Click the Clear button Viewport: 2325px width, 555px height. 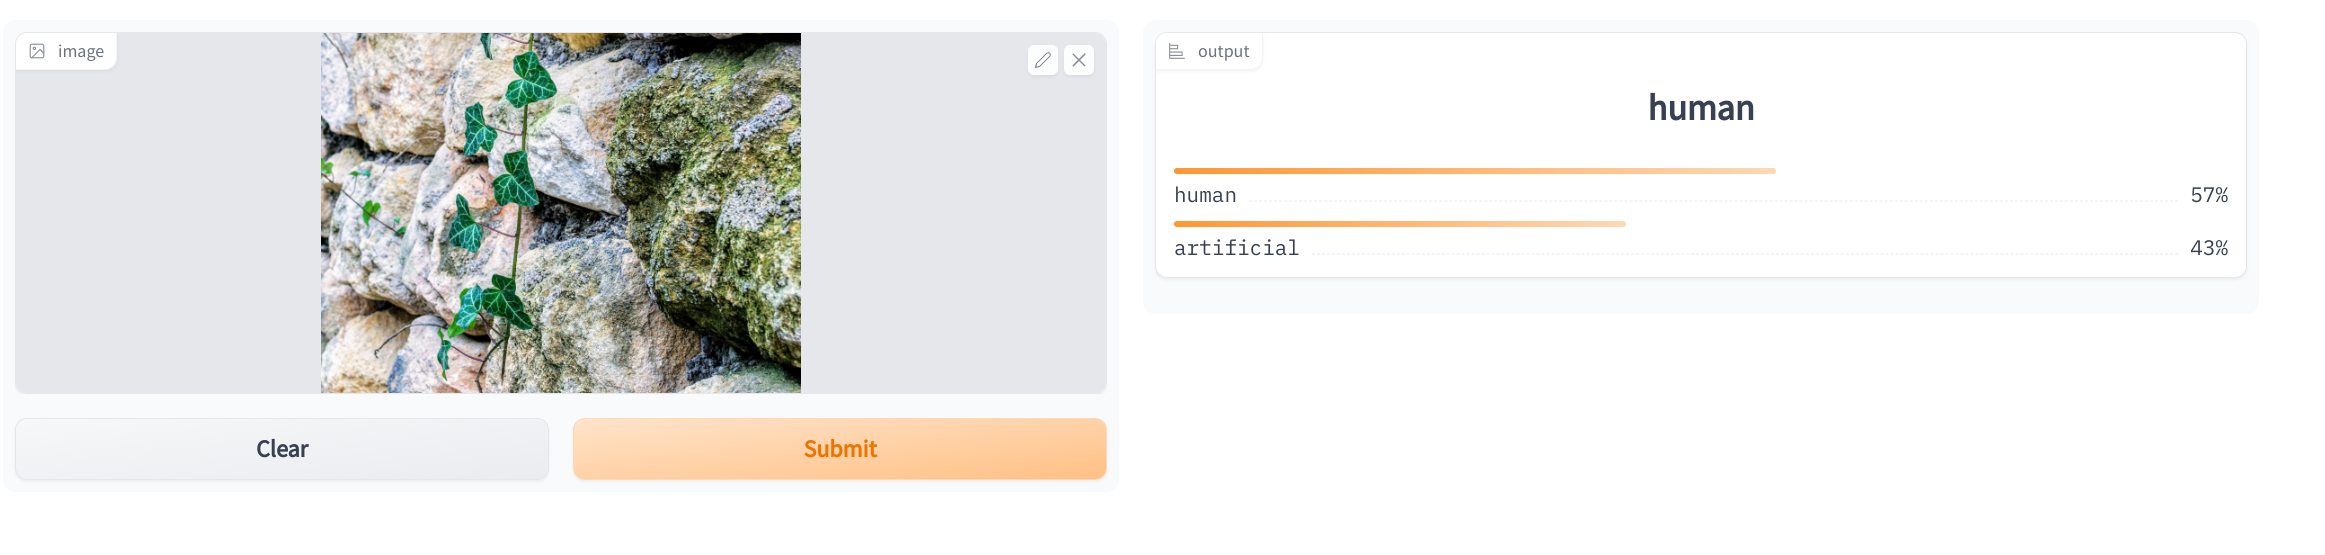(x=282, y=449)
